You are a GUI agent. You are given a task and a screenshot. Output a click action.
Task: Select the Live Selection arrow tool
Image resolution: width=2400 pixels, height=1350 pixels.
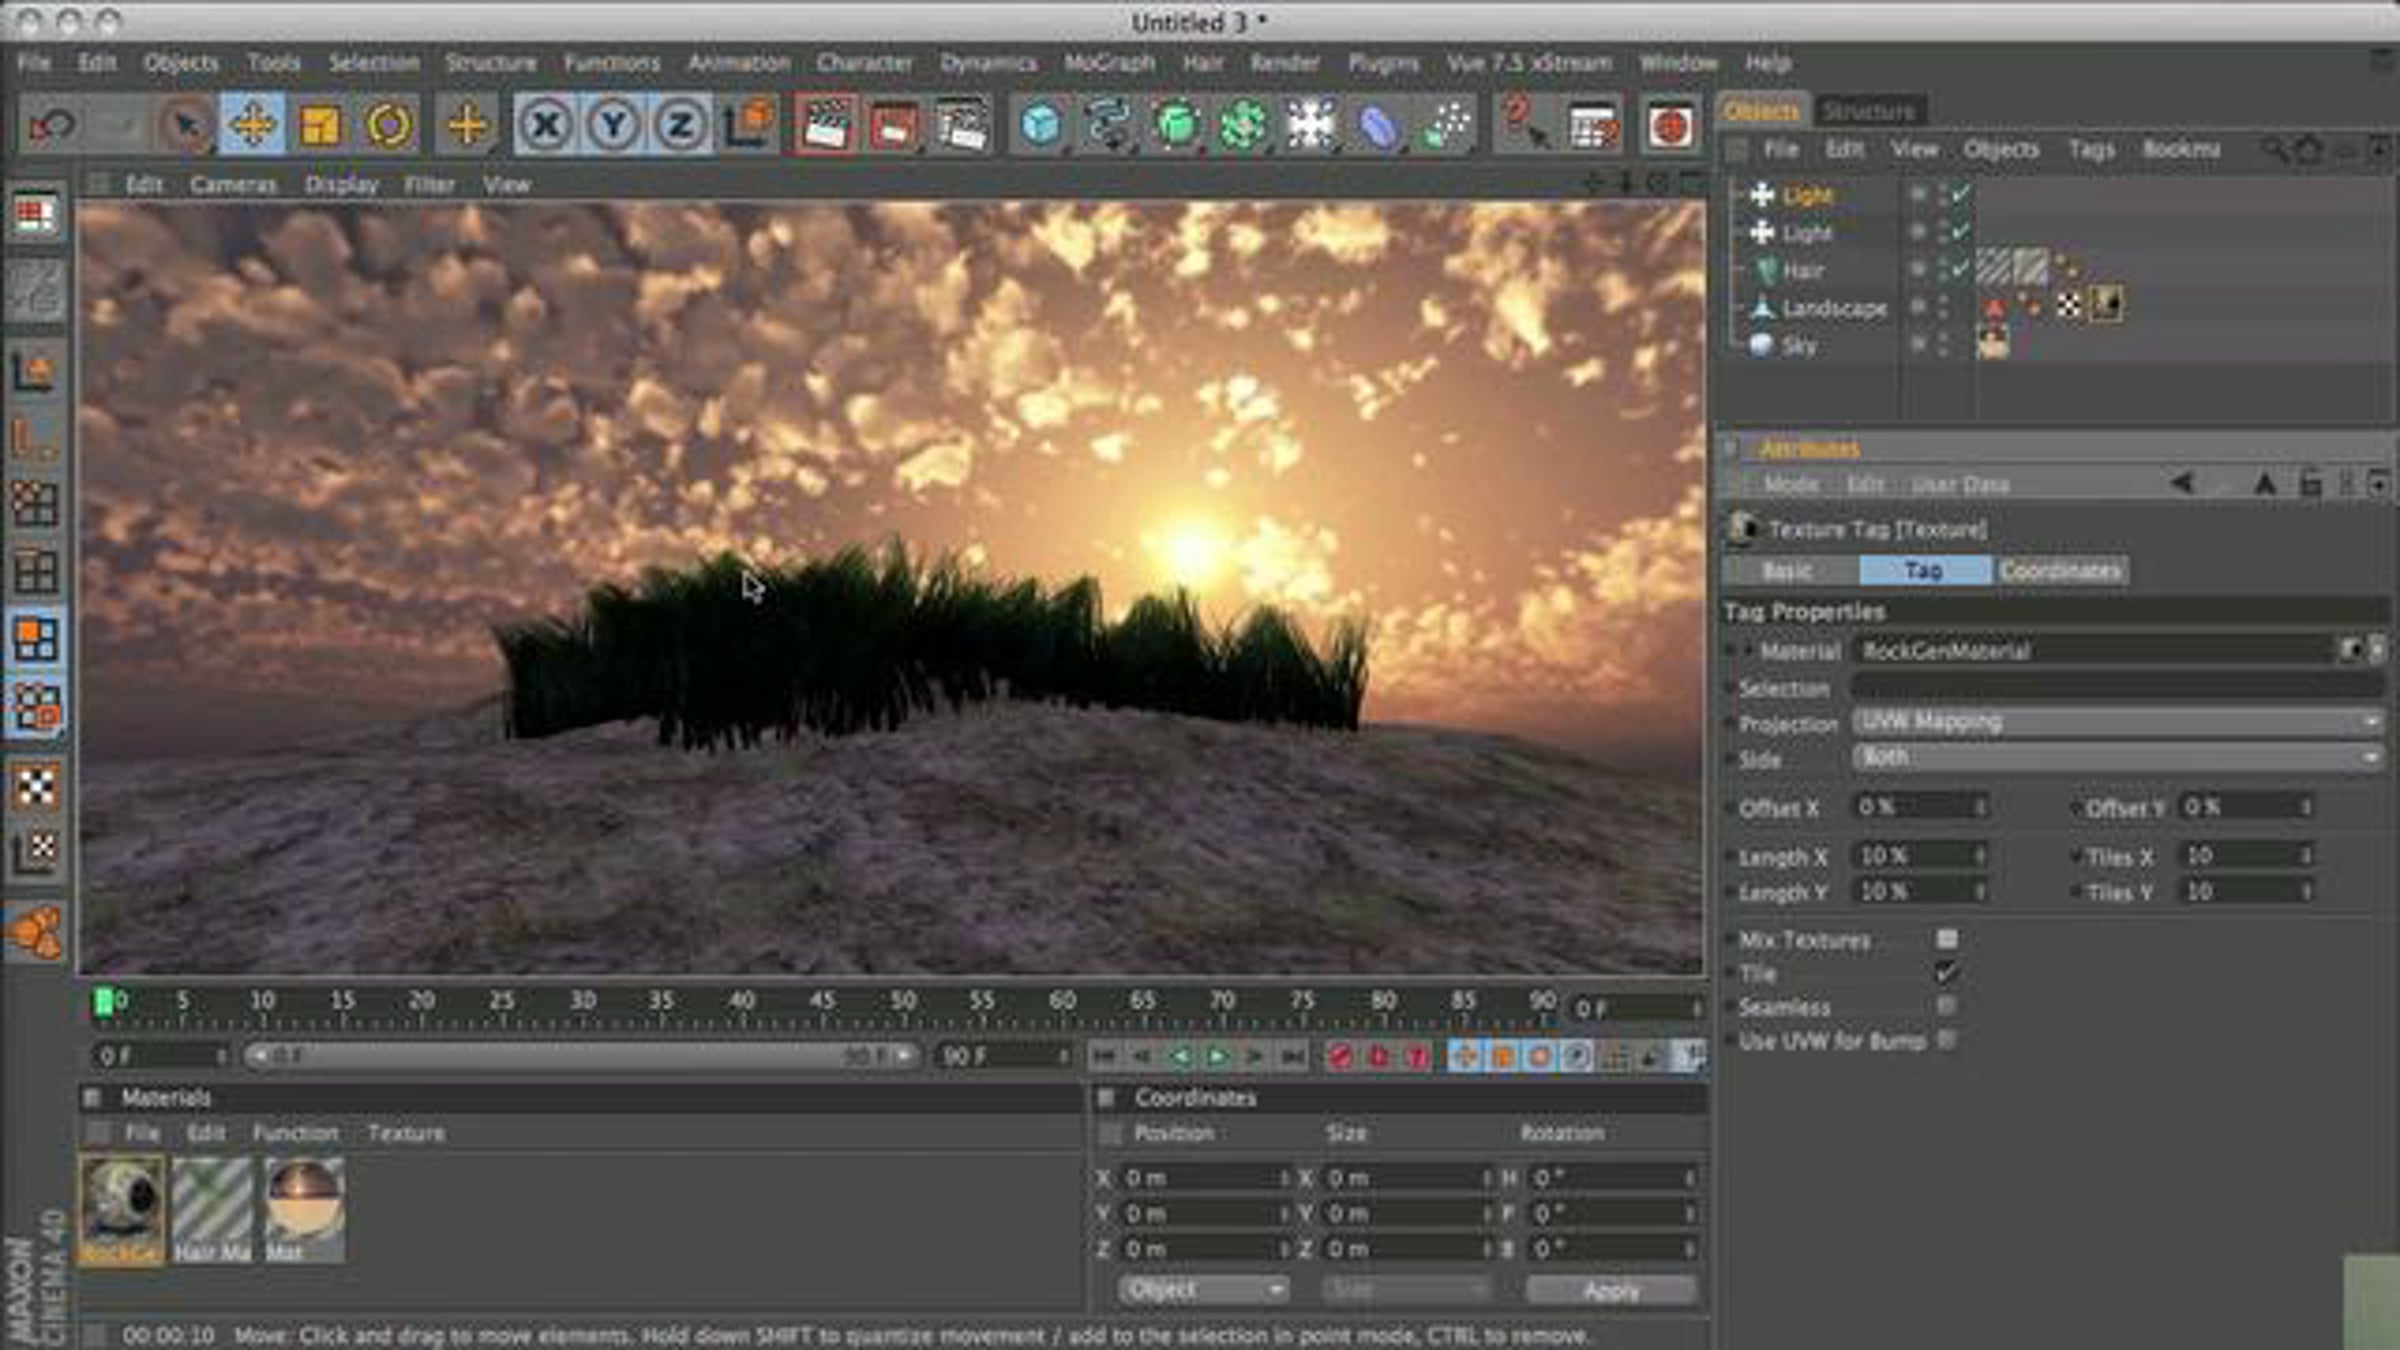pyautogui.click(x=186, y=126)
